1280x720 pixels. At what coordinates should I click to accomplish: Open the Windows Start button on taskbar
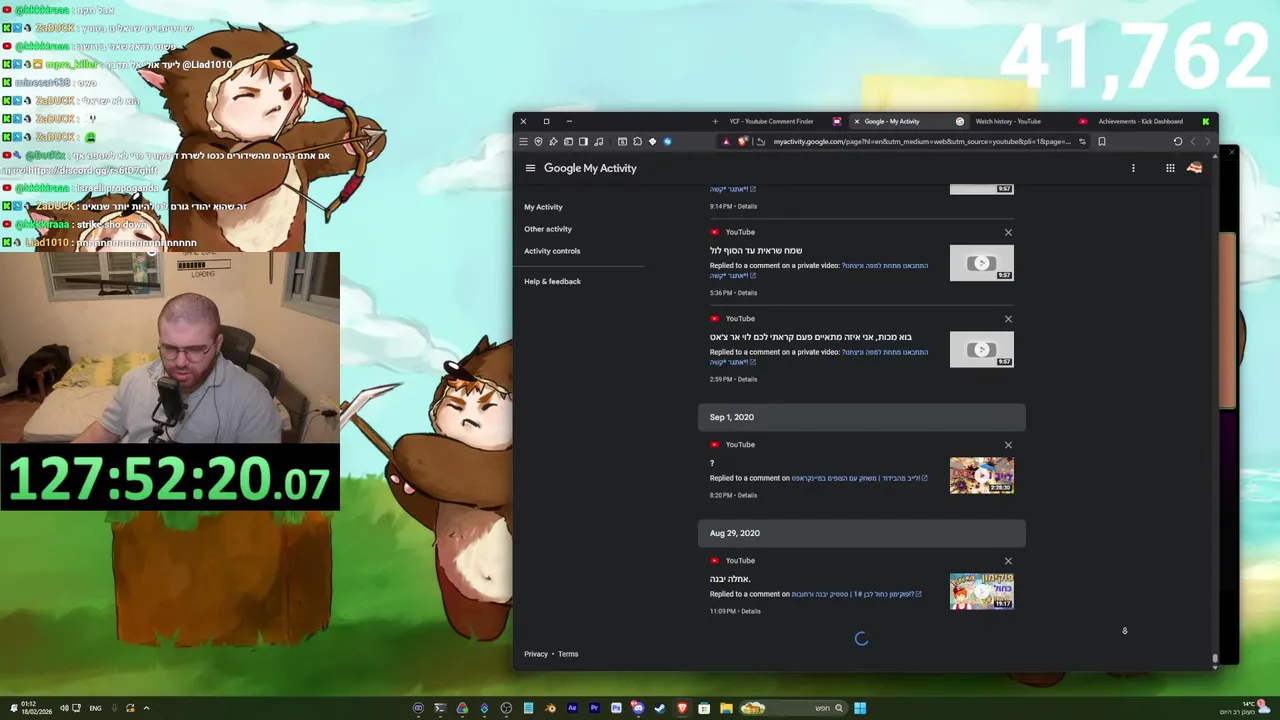pyautogui.click(x=860, y=708)
